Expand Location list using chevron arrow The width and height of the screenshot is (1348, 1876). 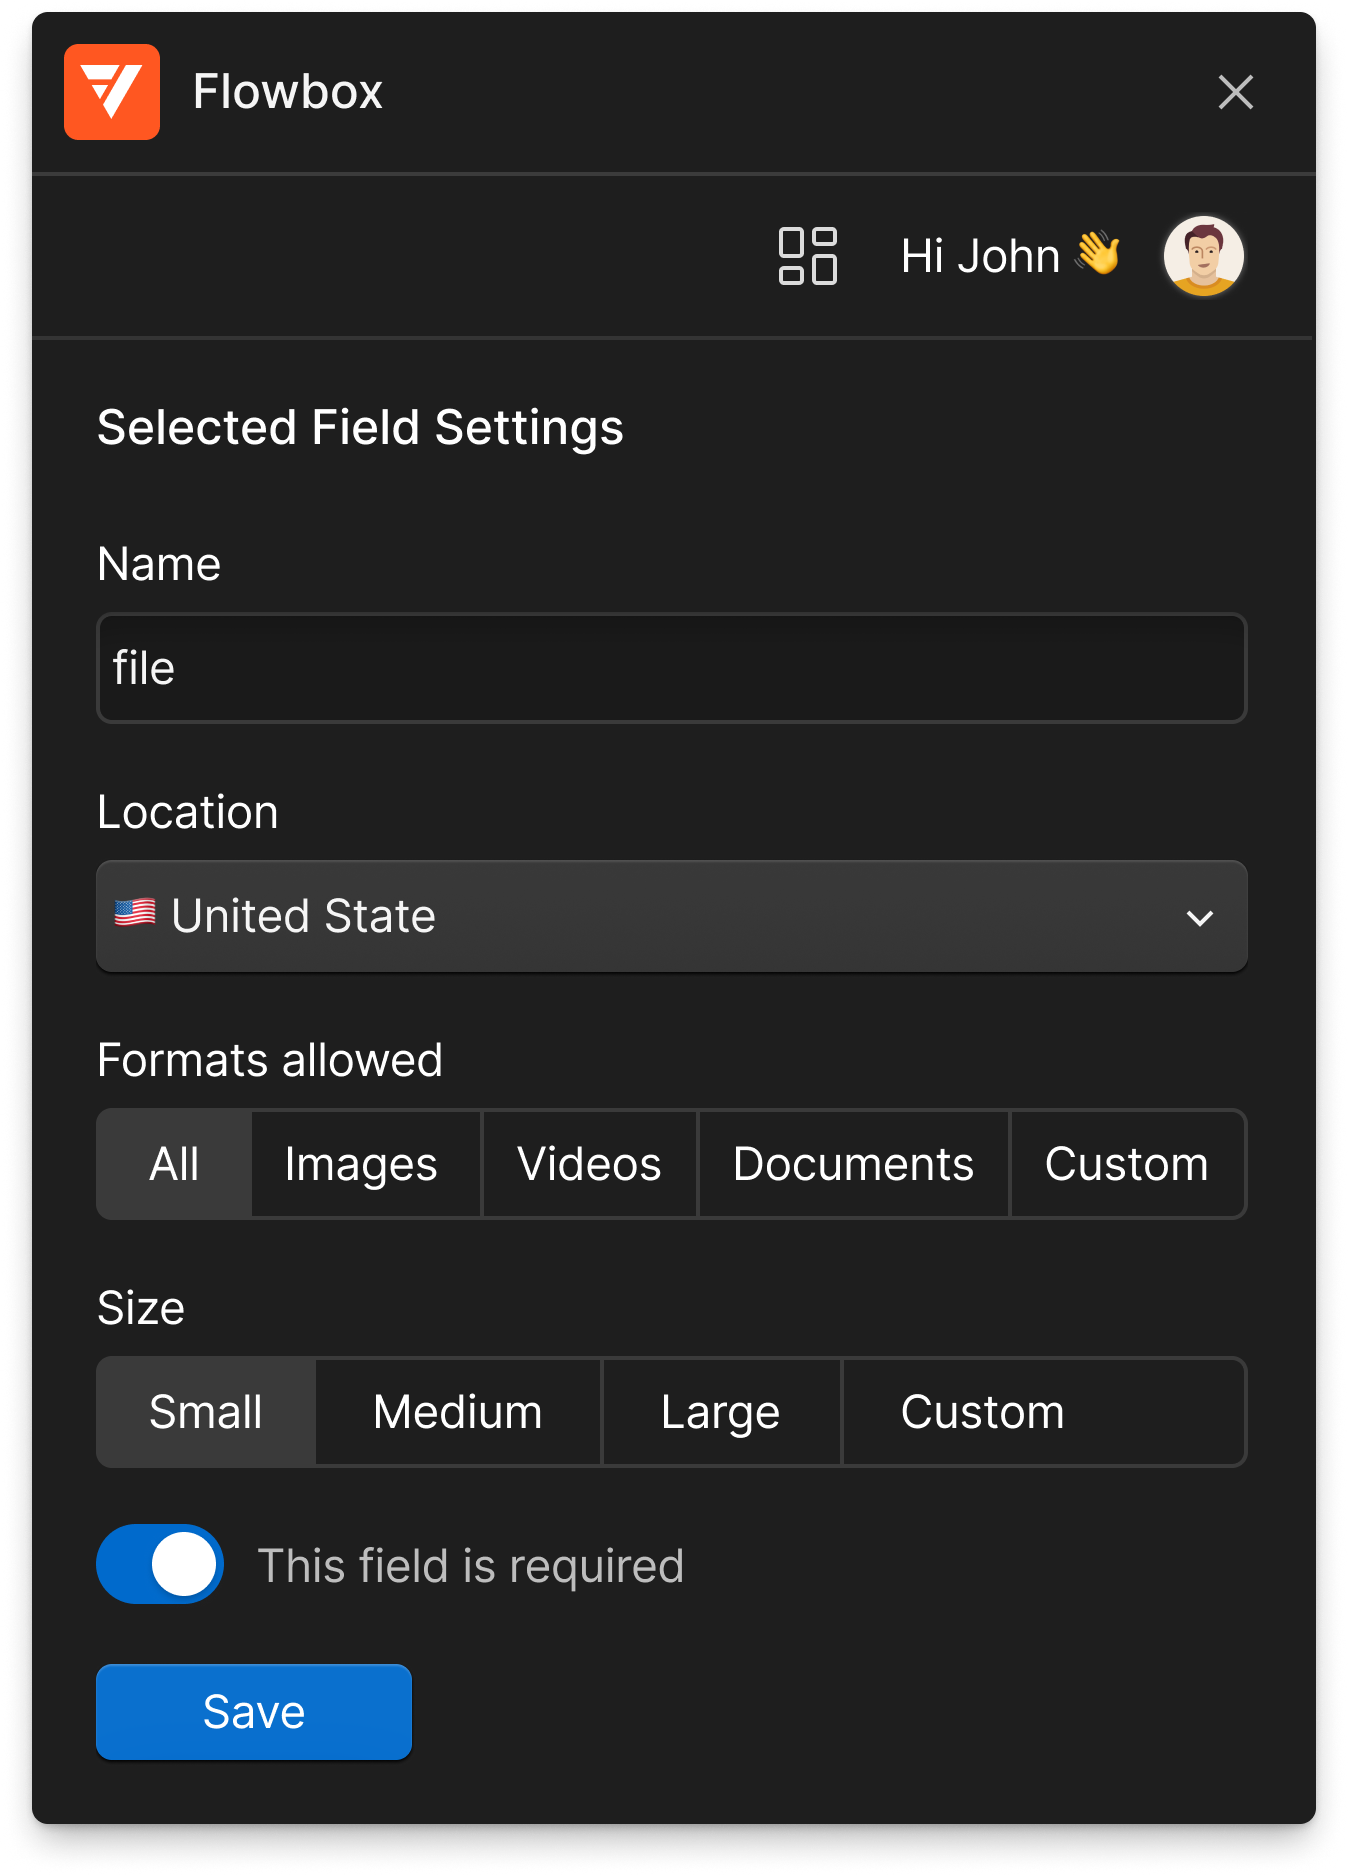(1199, 917)
